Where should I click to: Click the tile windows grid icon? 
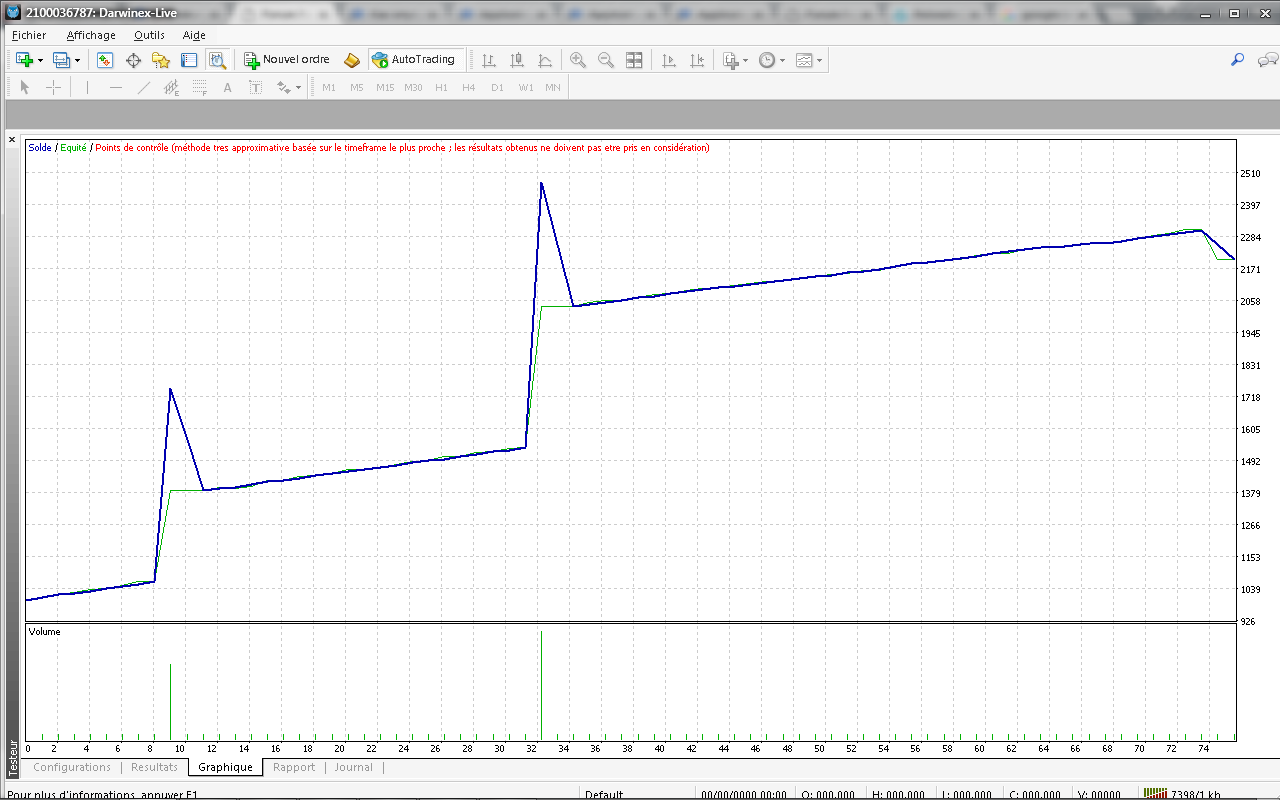tap(634, 60)
